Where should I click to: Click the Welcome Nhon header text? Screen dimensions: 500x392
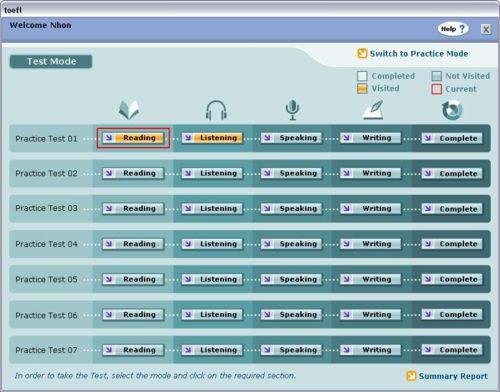[x=40, y=25]
